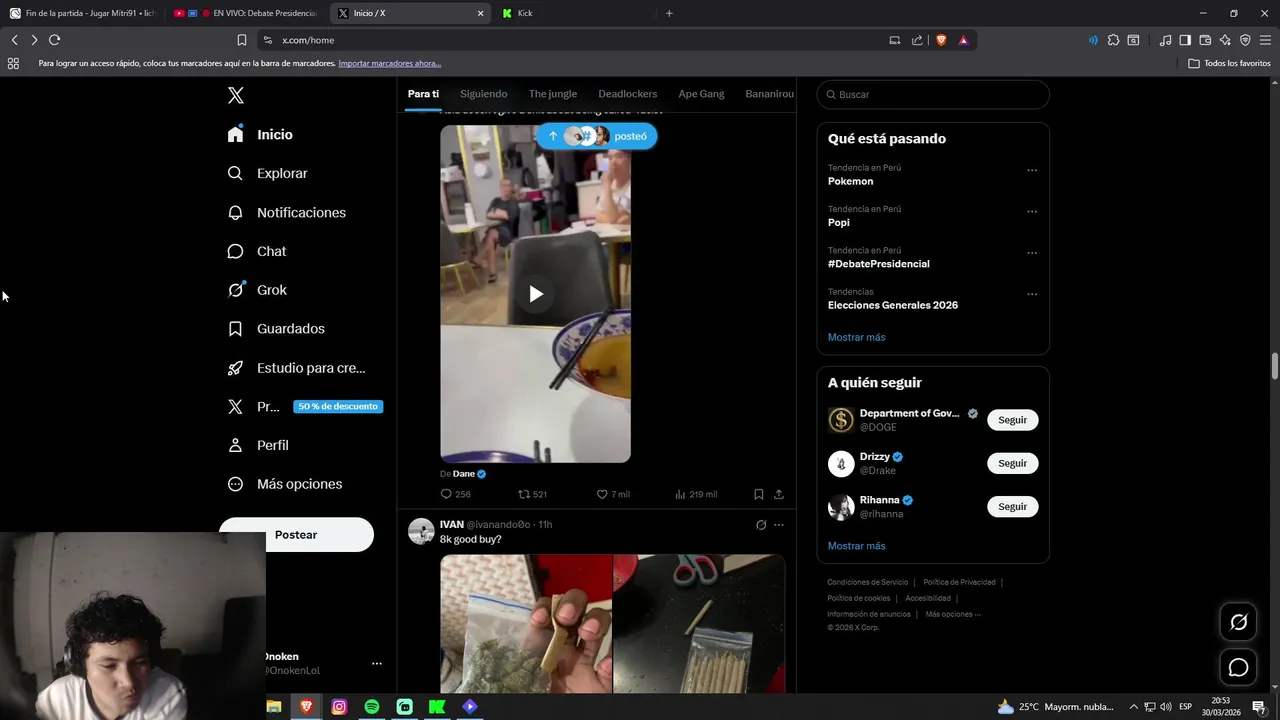Open account menu dots next to Onoken
The width and height of the screenshot is (1280, 720).
point(377,663)
